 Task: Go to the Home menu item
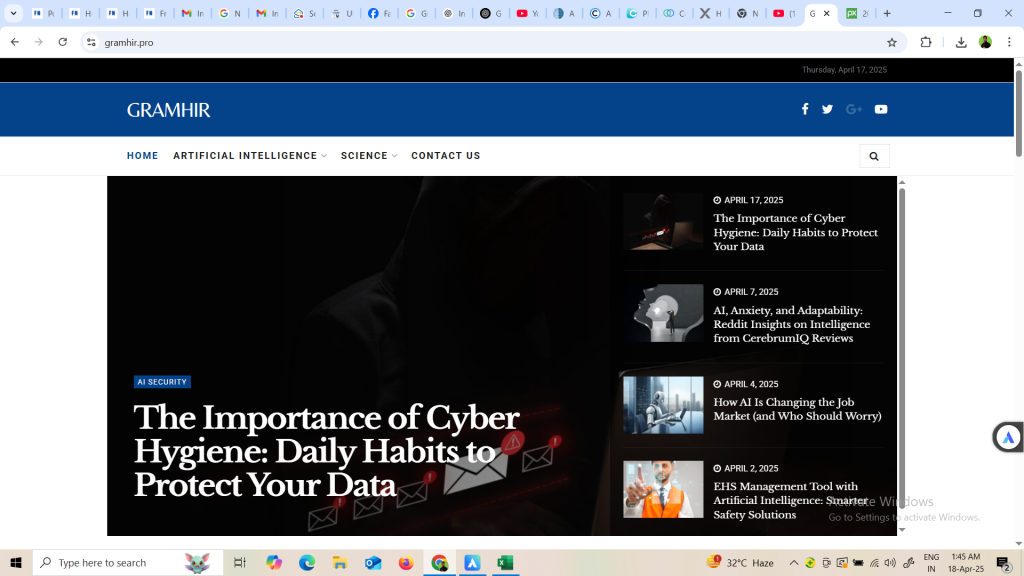[142, 156]
